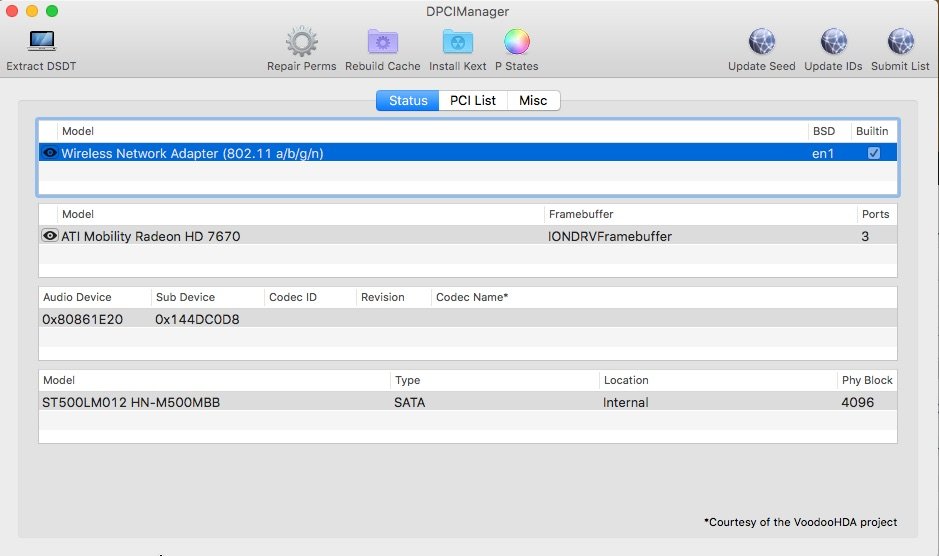The width and height of the screenshot is (939, 556).
Task: Click the Codec Name* column header
Action: tap(472, 297)
